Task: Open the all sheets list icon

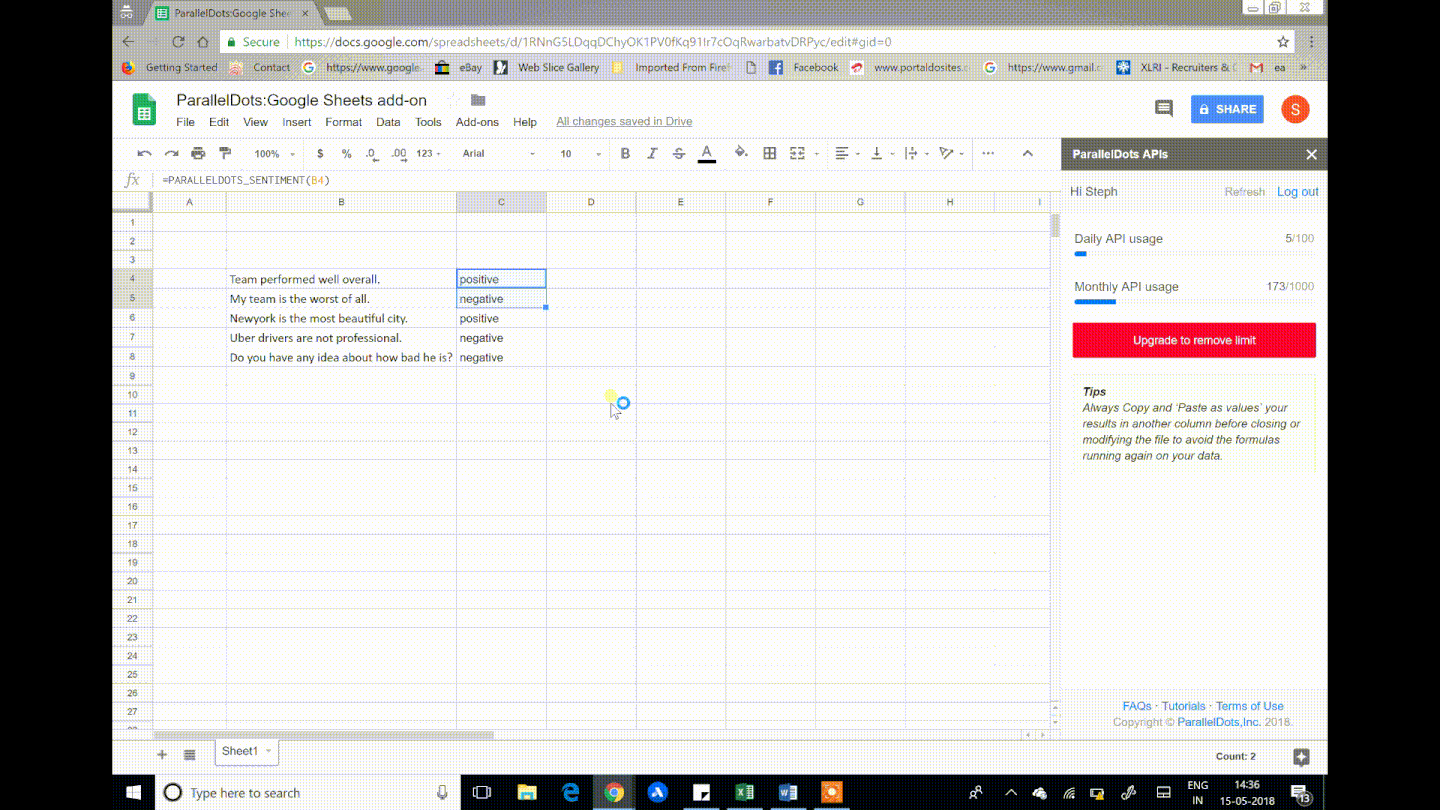Action: 189,754
